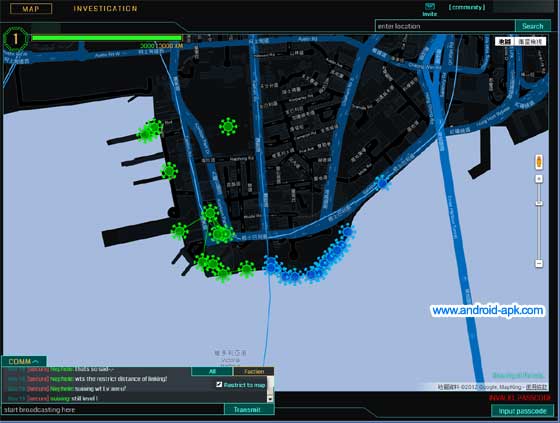The height and width of the screenshot is (423, 560).
Task: Focus the start broadcasting here field
Action: (x=113, y=410)
